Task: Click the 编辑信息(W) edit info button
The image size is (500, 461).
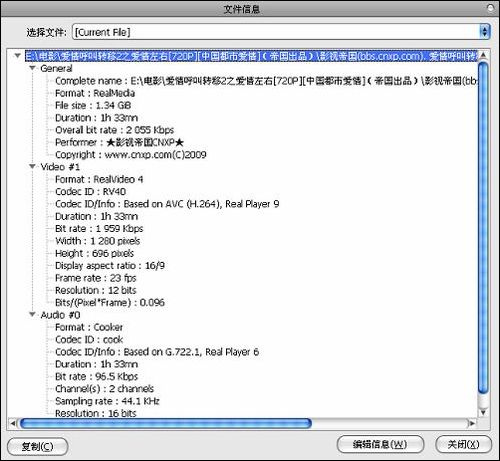Action: (x=380, y=444)
